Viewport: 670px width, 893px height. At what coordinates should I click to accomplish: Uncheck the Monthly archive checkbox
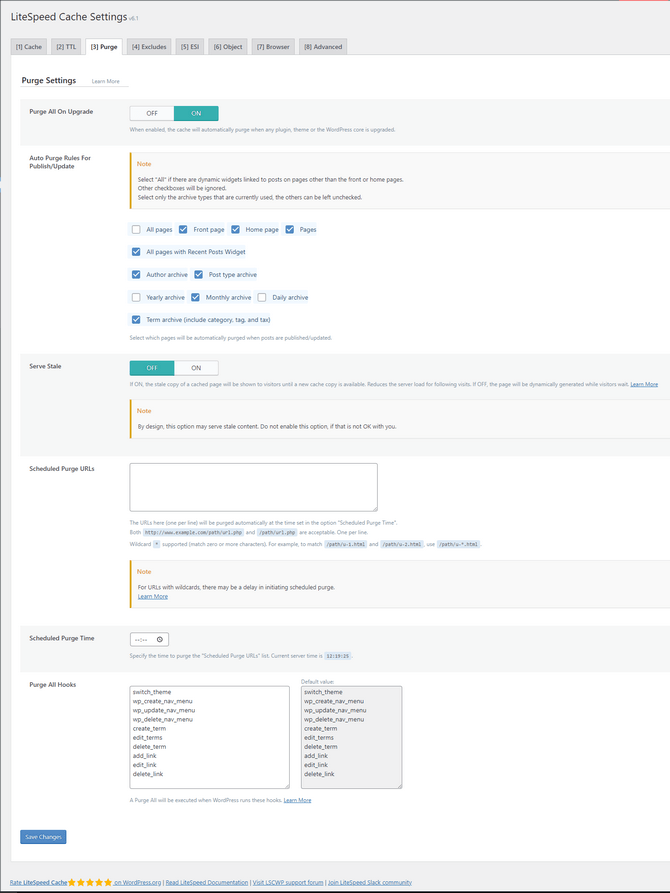click(196, 297)
